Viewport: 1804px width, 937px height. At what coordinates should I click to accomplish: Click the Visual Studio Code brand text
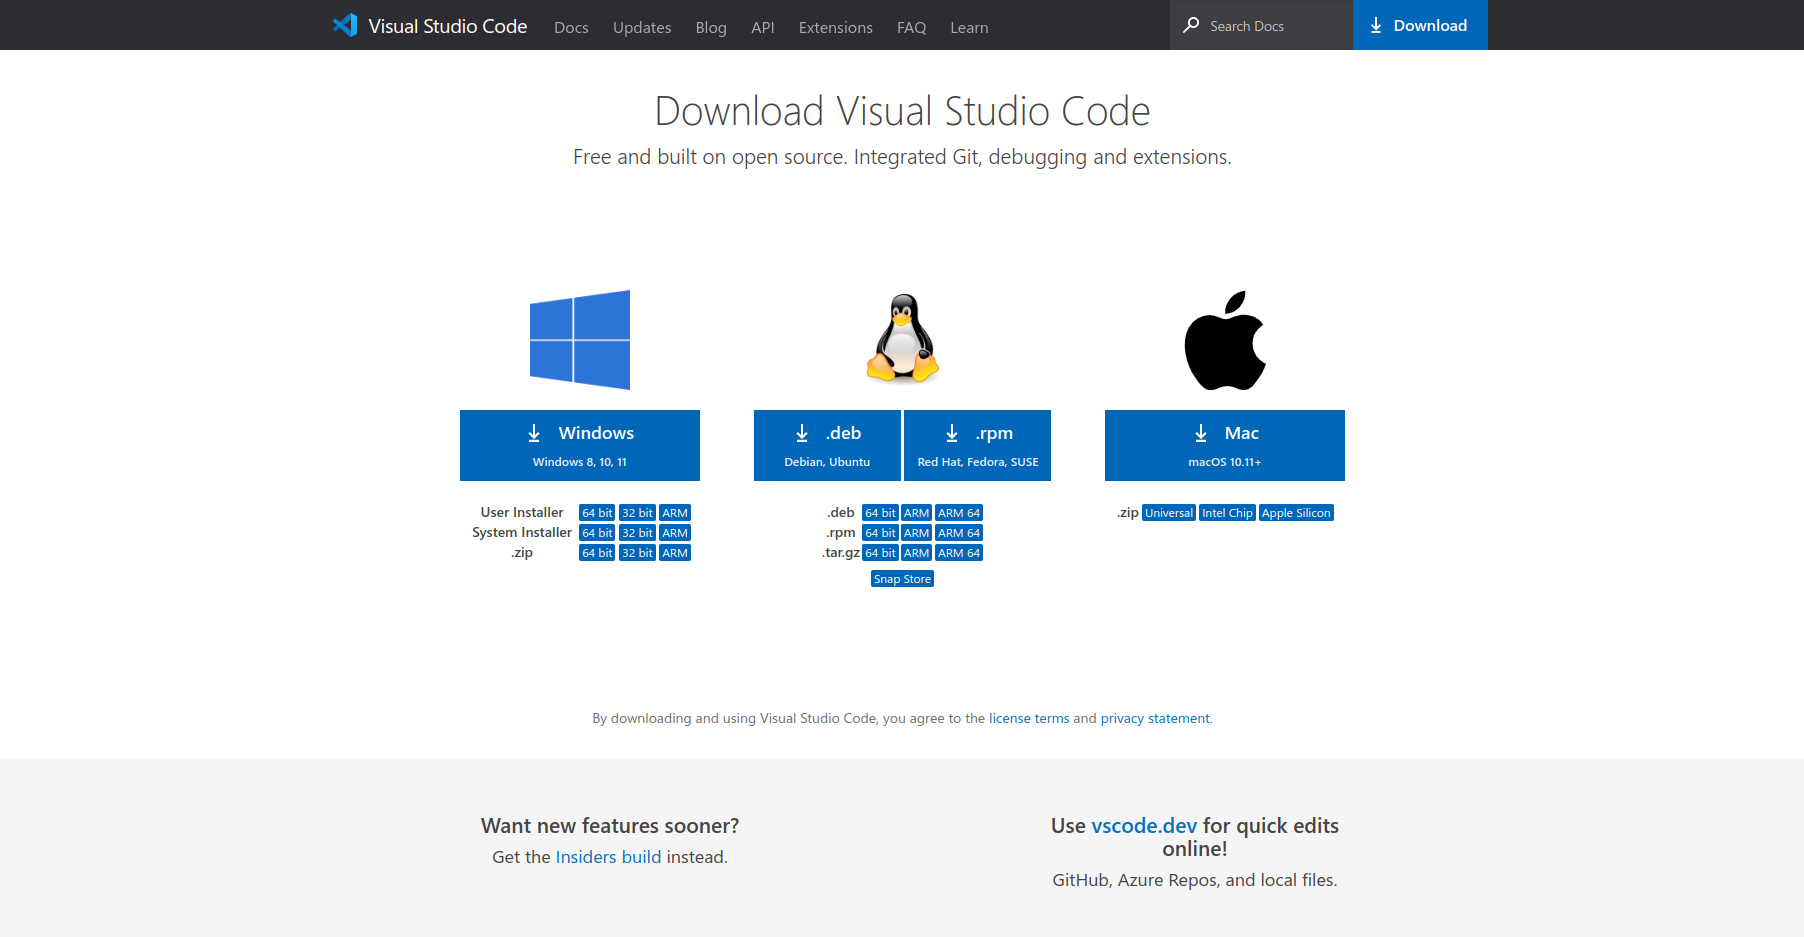click(x=448, y=27)
